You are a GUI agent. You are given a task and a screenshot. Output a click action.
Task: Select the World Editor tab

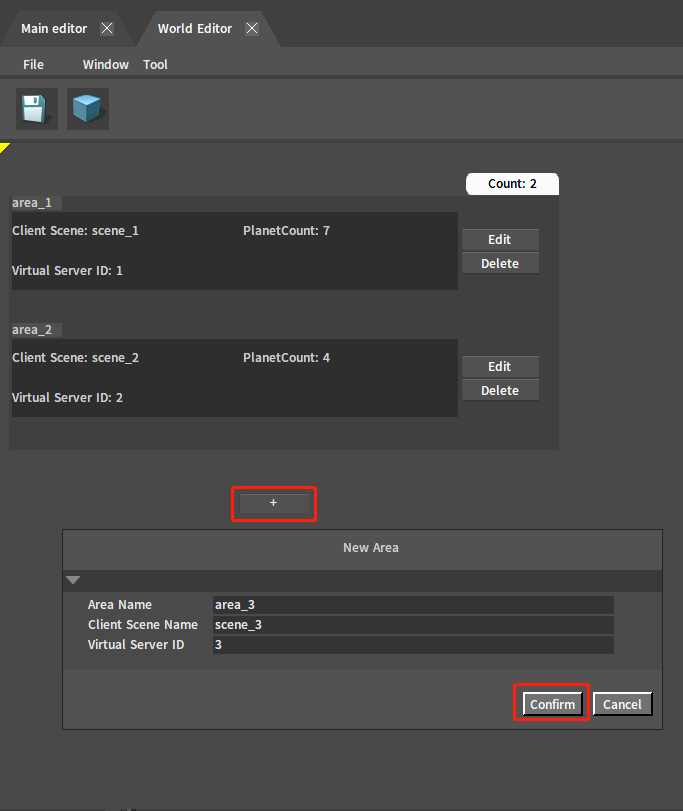tap(195, 29)
